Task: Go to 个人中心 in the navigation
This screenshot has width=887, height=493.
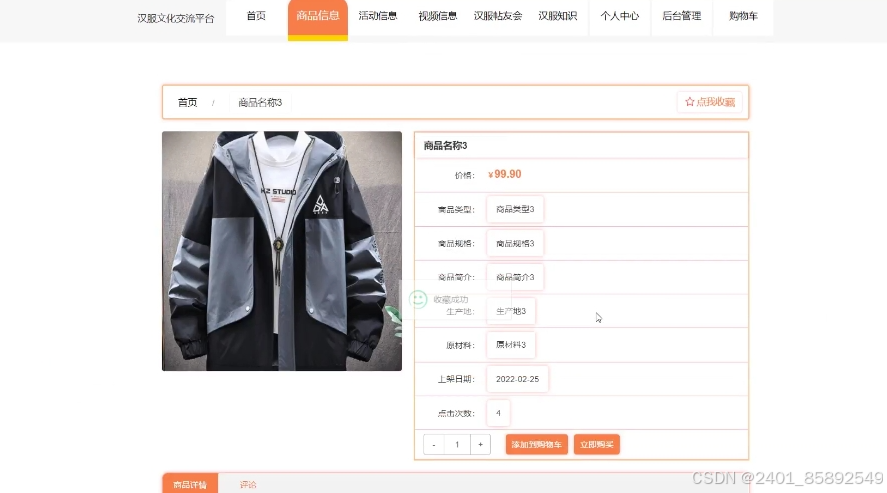Action: click(x=619, y=18)
